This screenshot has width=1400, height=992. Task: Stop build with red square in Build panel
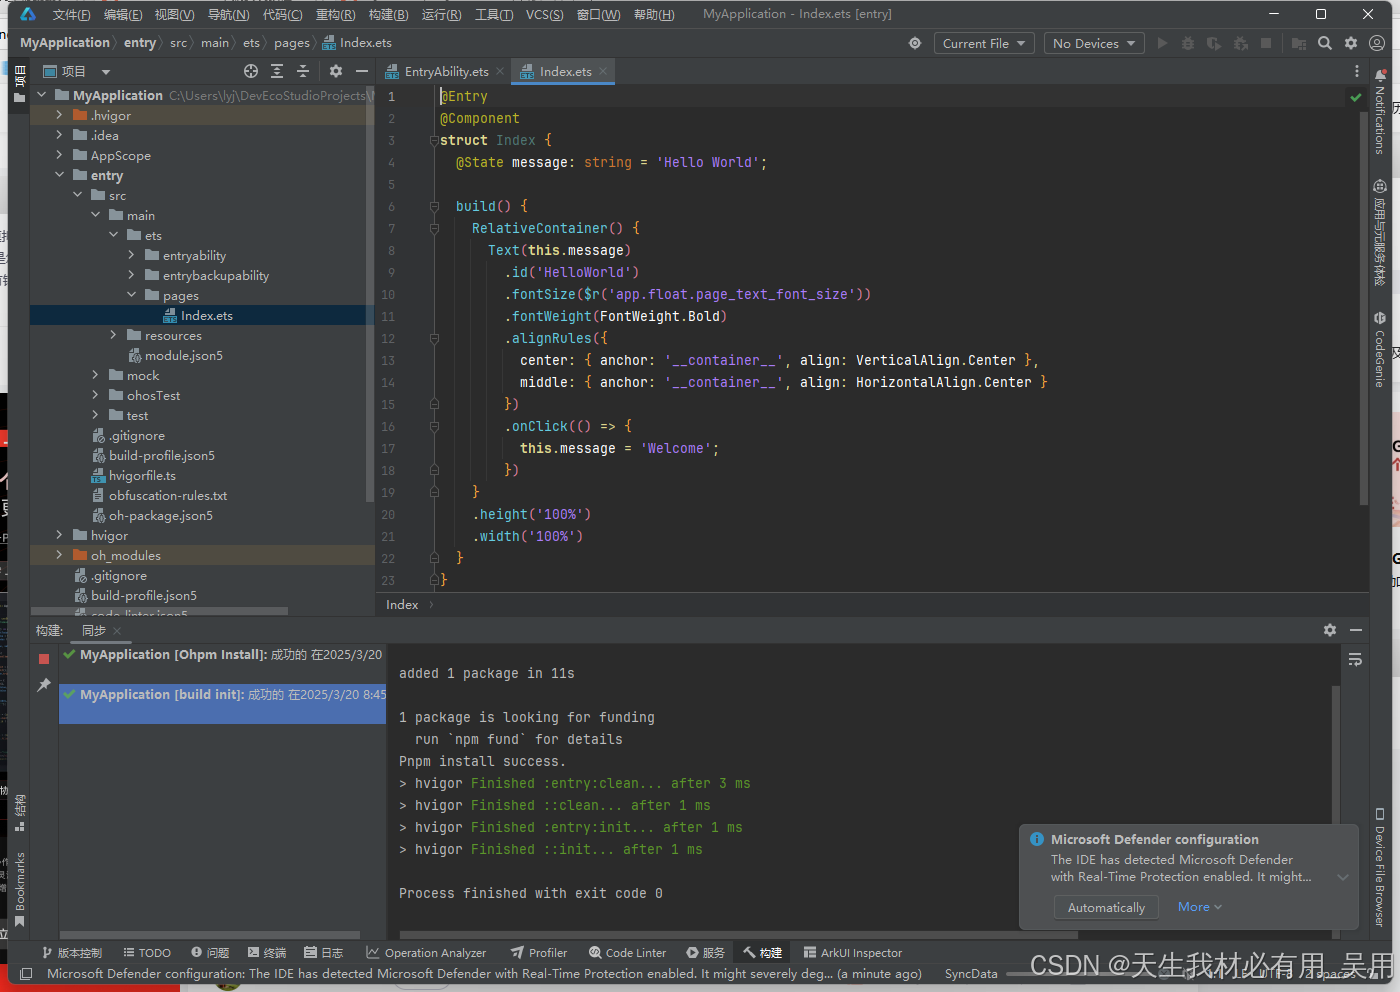(x=44, y=659)
